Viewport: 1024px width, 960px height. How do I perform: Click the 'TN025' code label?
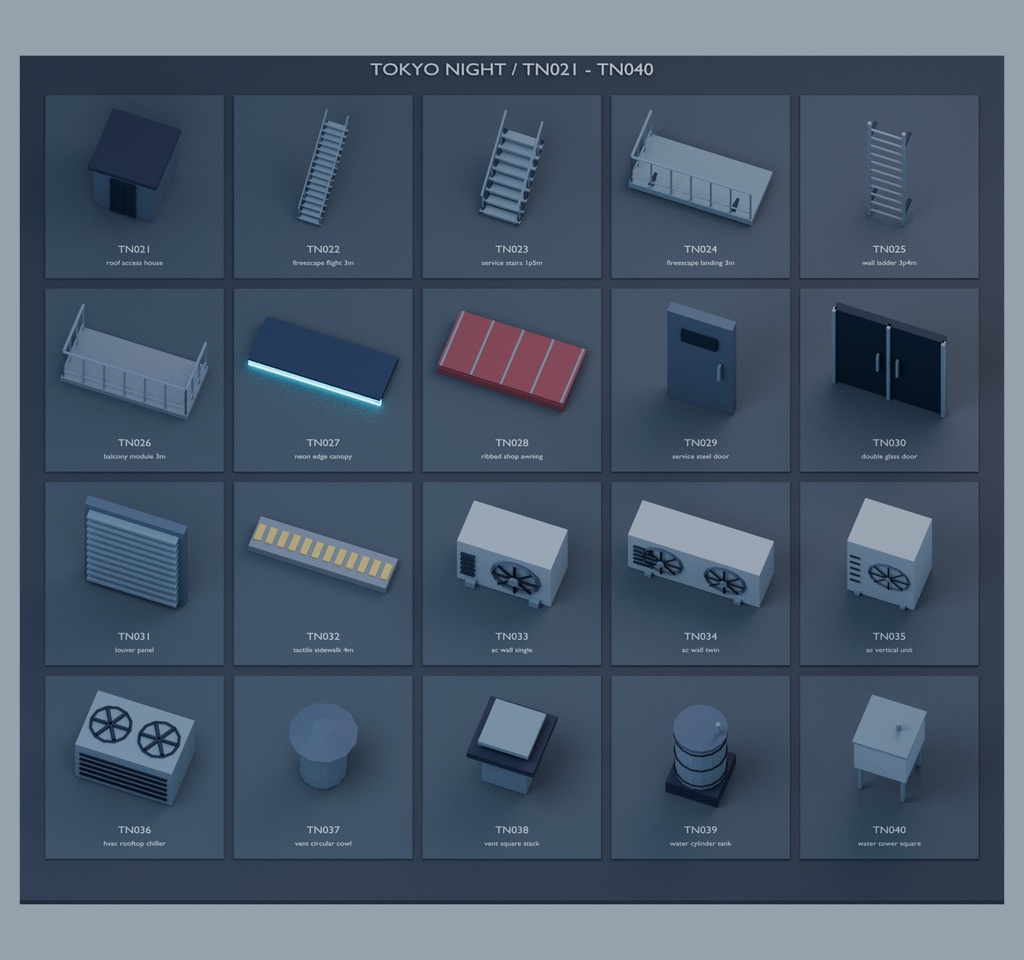coord(889,249)
